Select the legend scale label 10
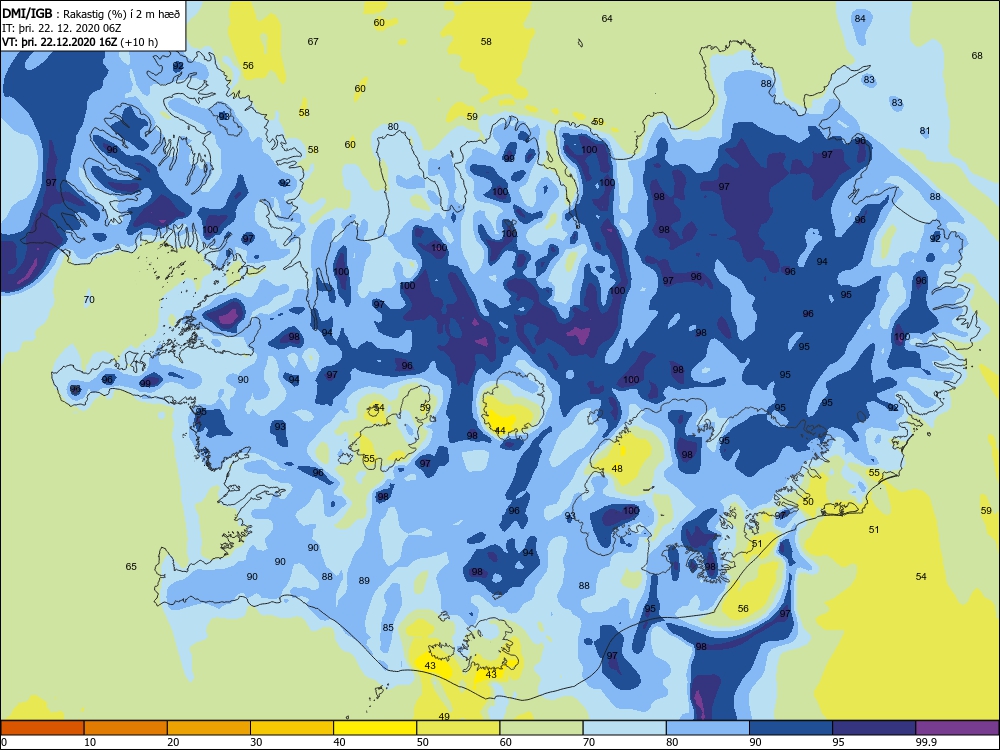The width and height of the screenshot is (1000, 750). pos(90,742)
